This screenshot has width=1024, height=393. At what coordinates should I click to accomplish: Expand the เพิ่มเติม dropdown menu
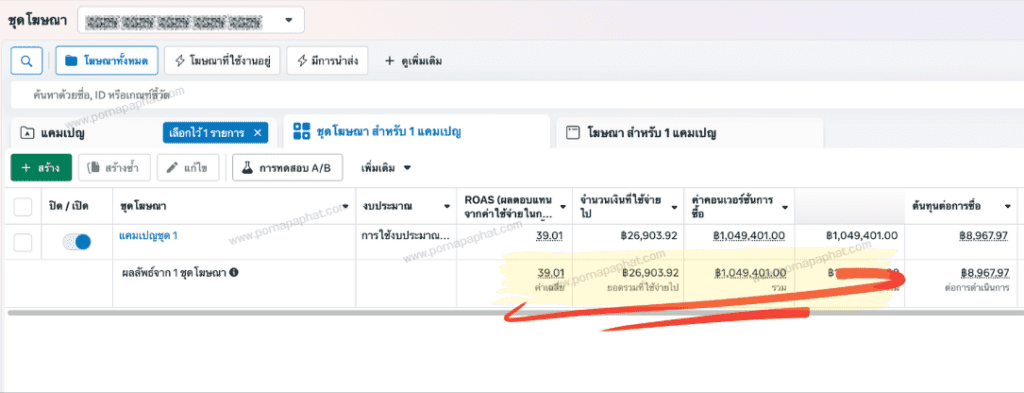point(385,168)
